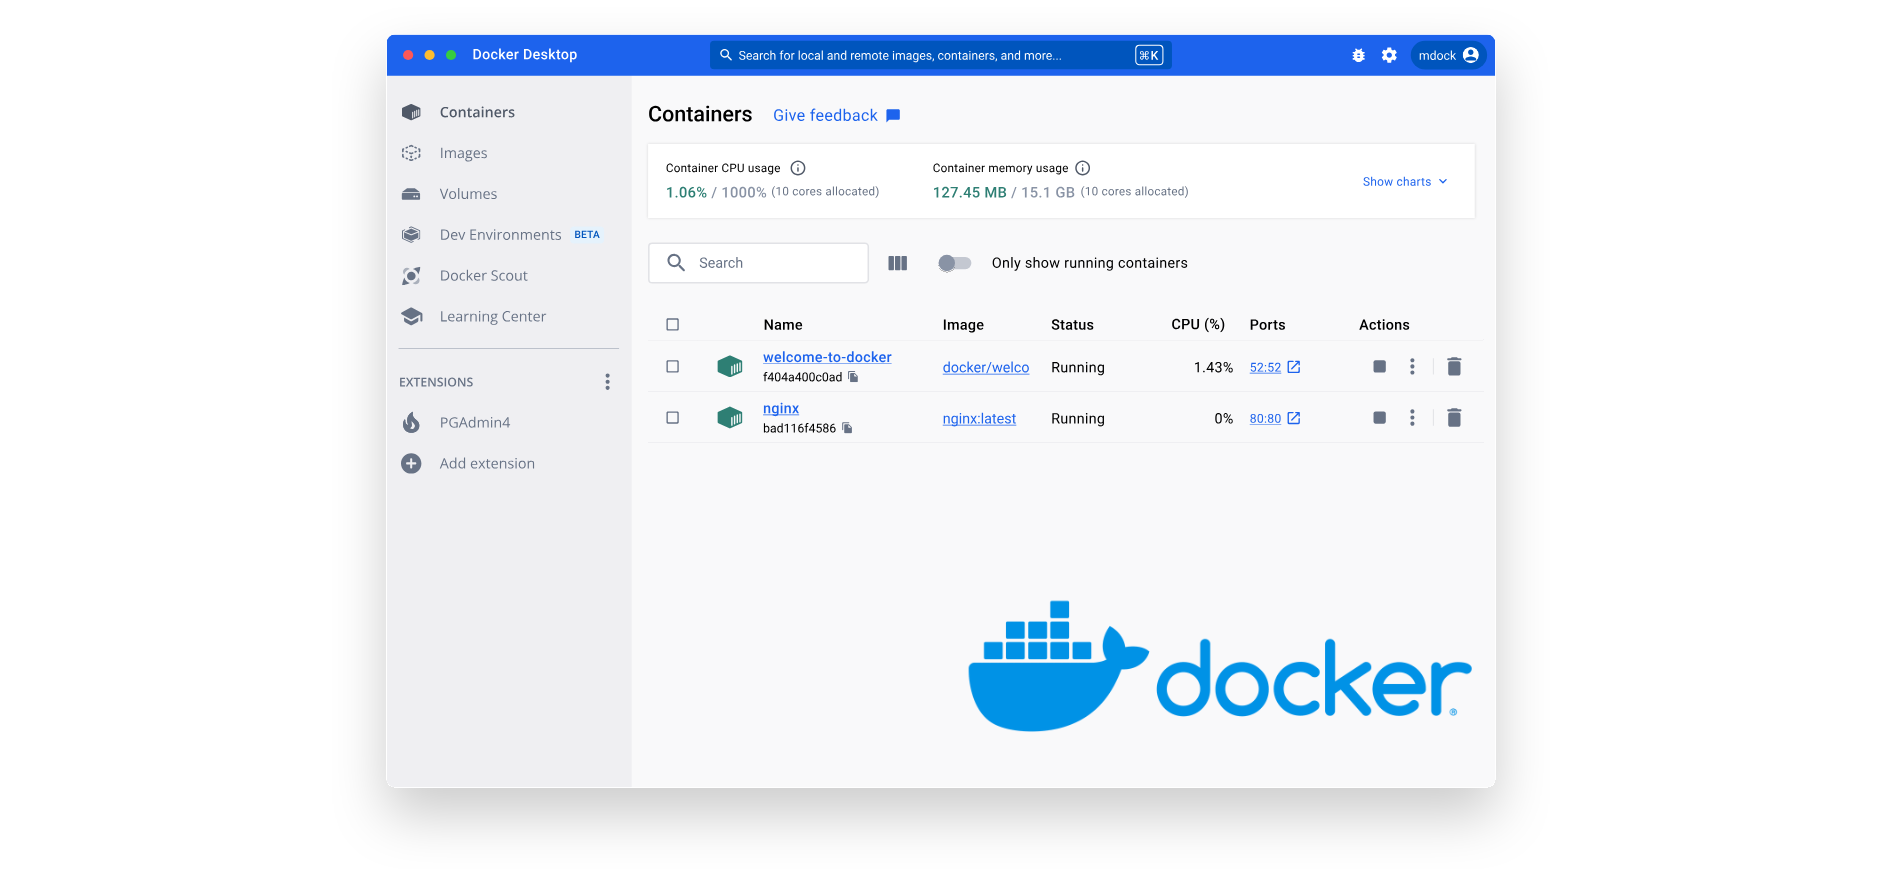Delete the nginx container

[x=1454, y=418]
